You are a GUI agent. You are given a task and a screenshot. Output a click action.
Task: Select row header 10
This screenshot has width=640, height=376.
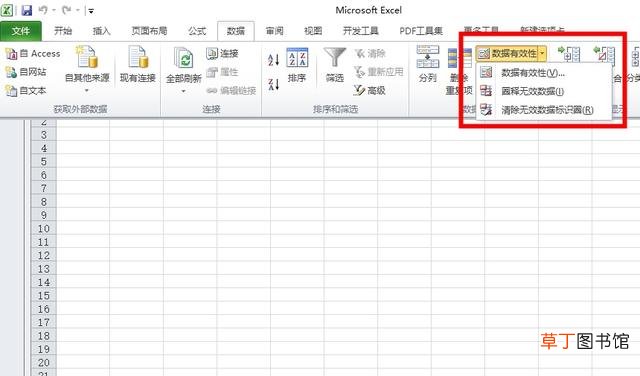(x=44, y=229)
